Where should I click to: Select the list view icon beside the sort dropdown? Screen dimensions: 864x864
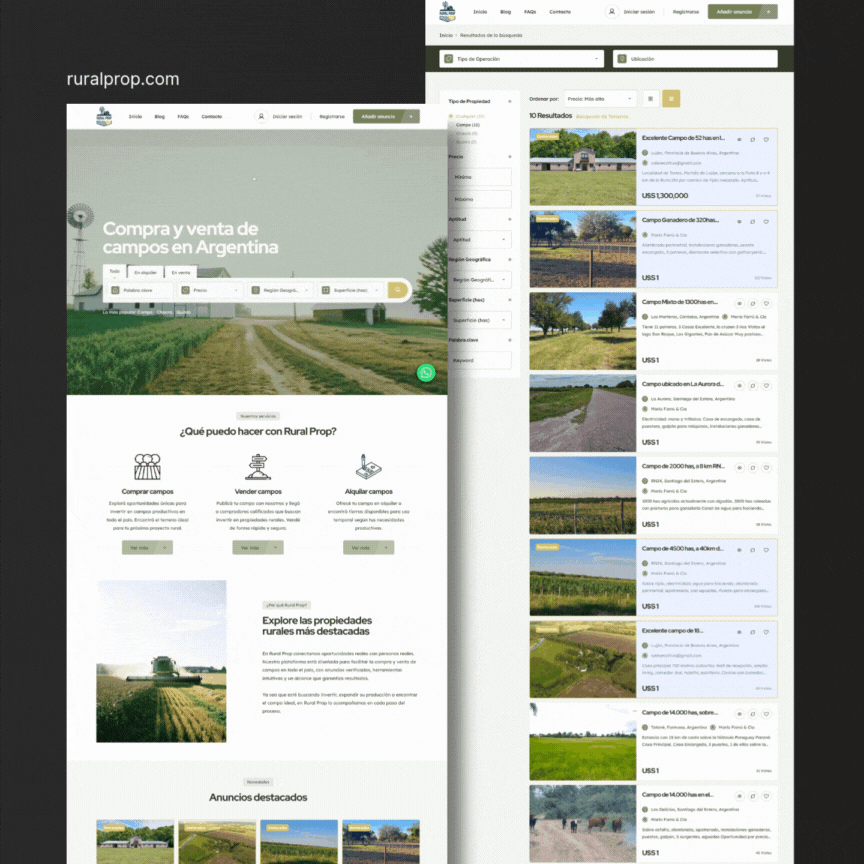(650, 99)
